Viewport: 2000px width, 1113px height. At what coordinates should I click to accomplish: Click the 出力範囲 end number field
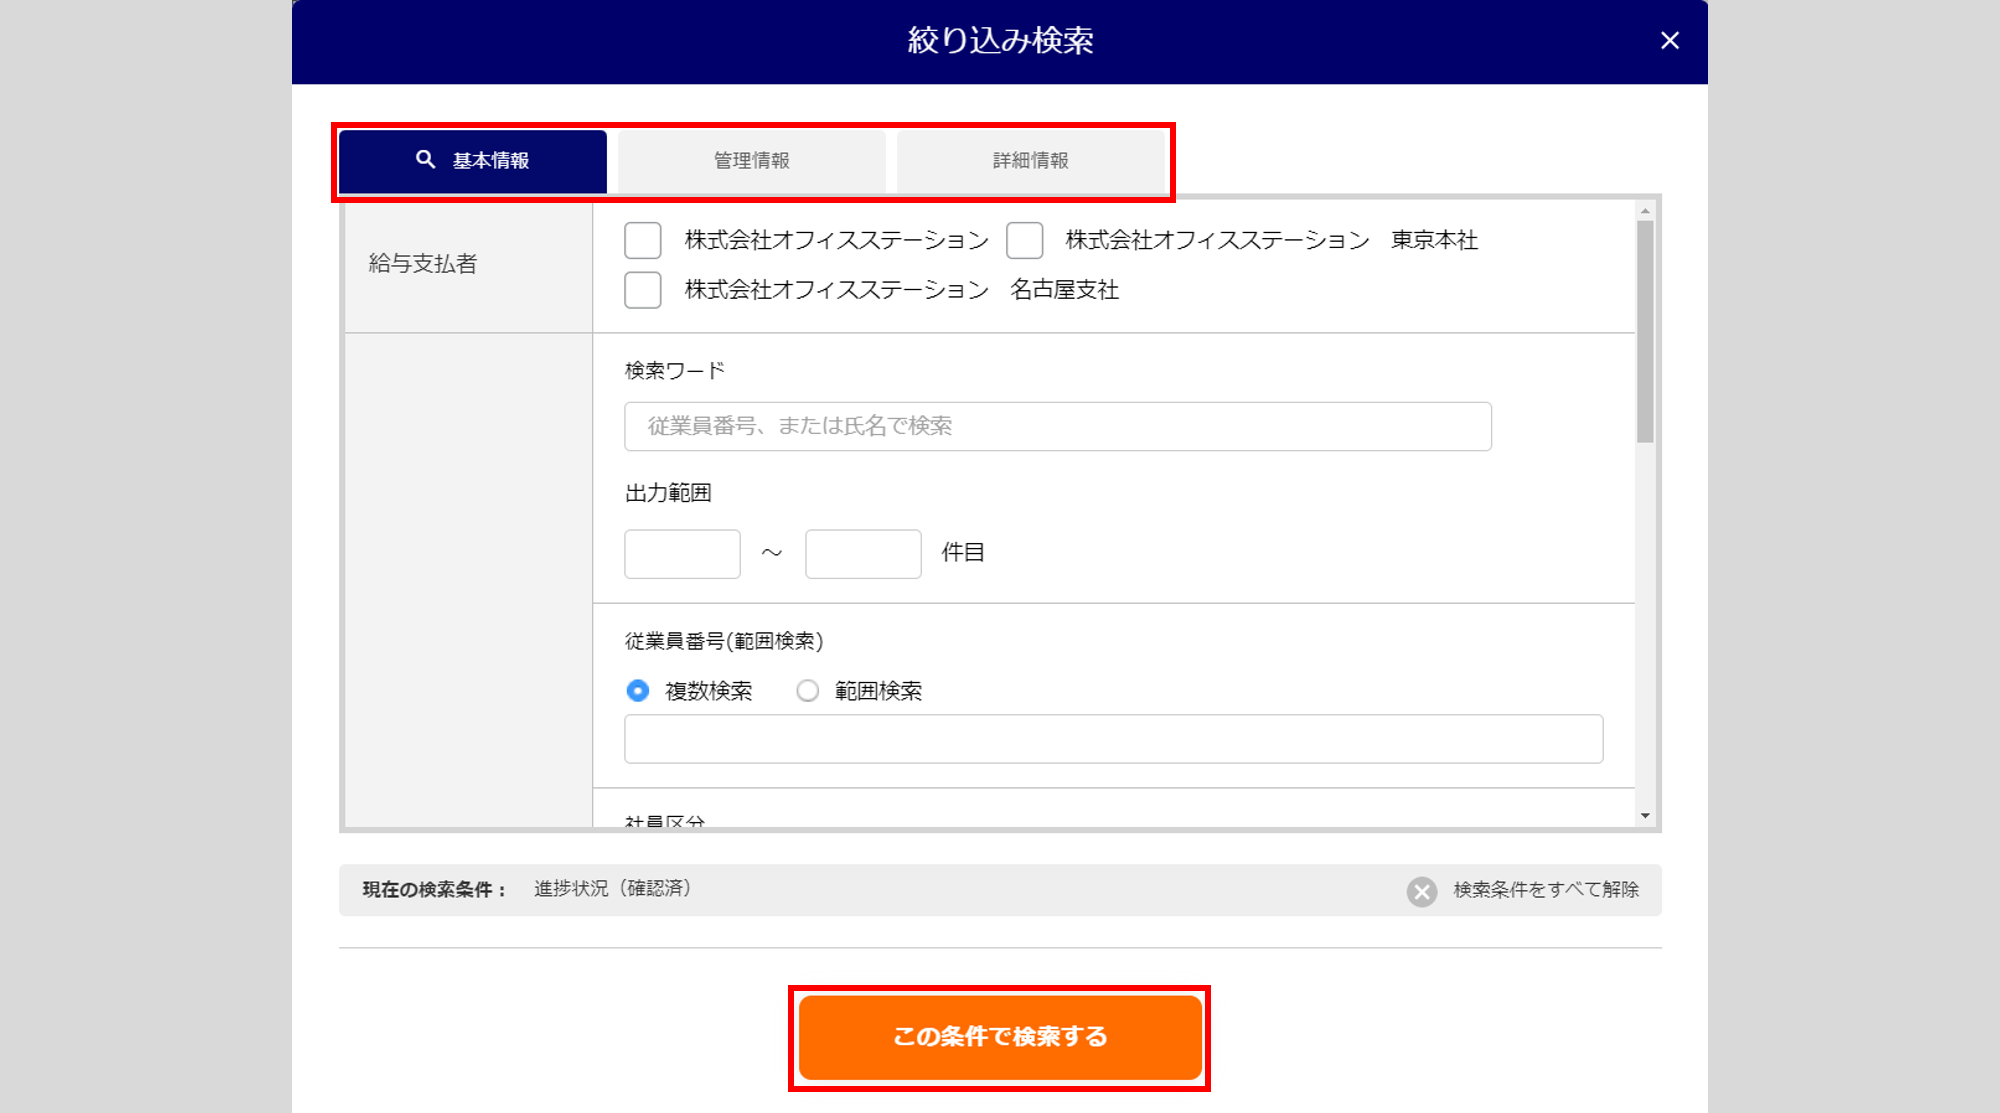click(862, 554)
